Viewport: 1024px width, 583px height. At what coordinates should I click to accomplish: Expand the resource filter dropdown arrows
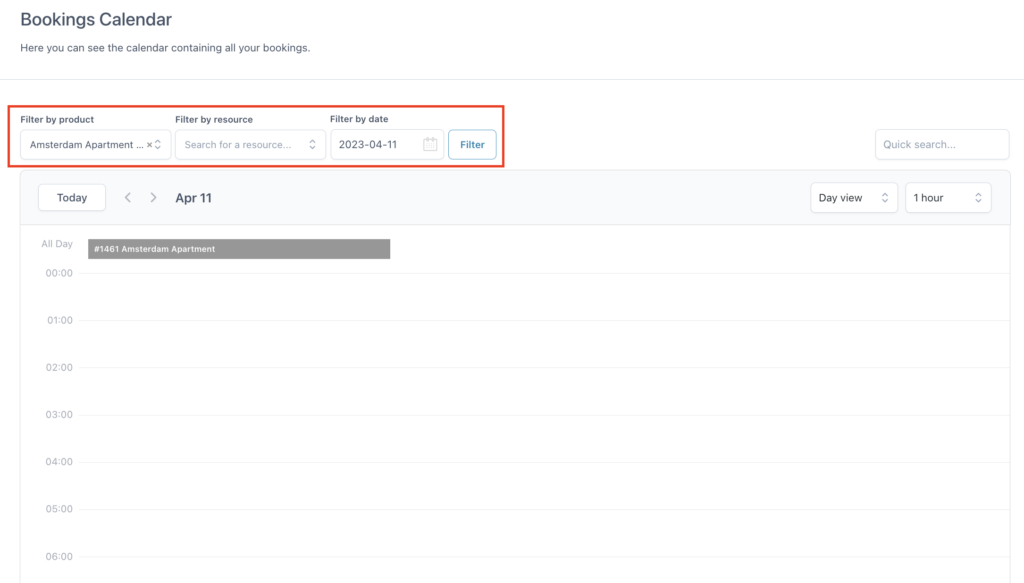(x=312, y=144)
